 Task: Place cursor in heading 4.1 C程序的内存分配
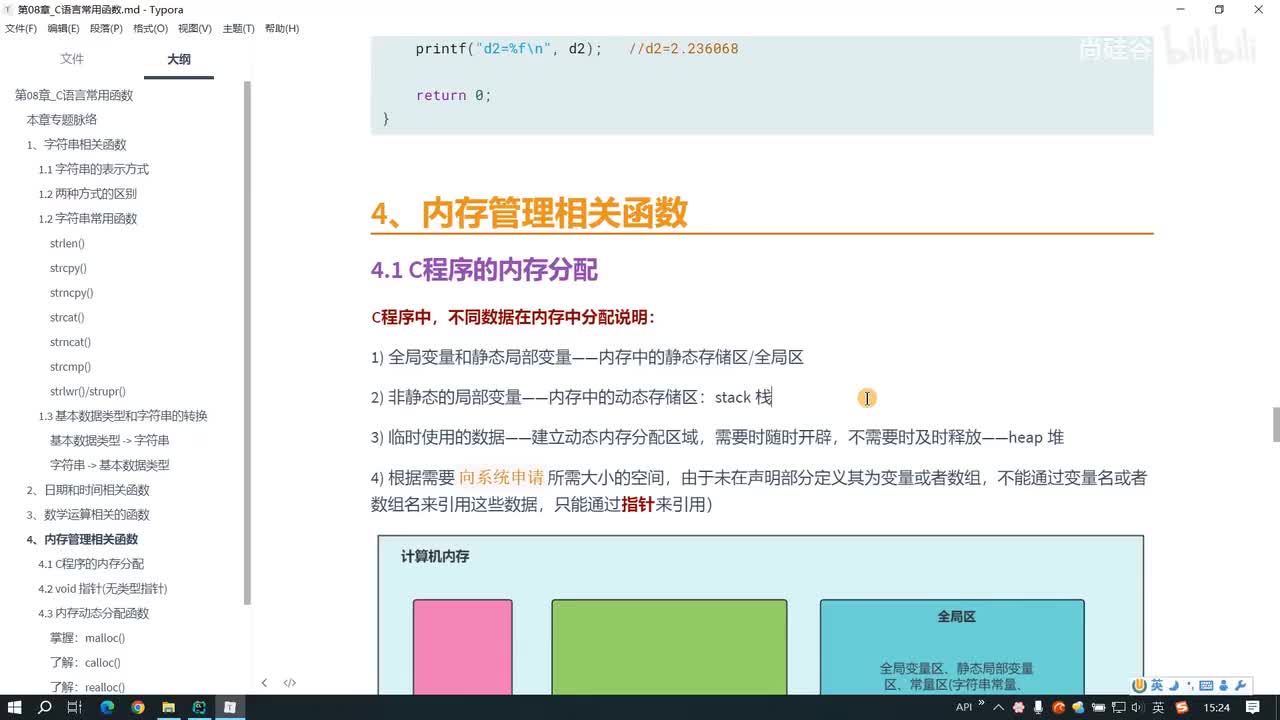click(x=484, y=269)
